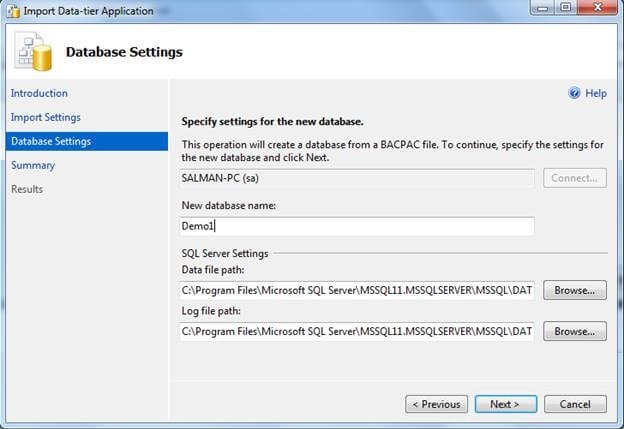The width and height of the screenshot is (624, 429).
Task: Select Results in the wizard sidebar
Action: pos(27,189)
